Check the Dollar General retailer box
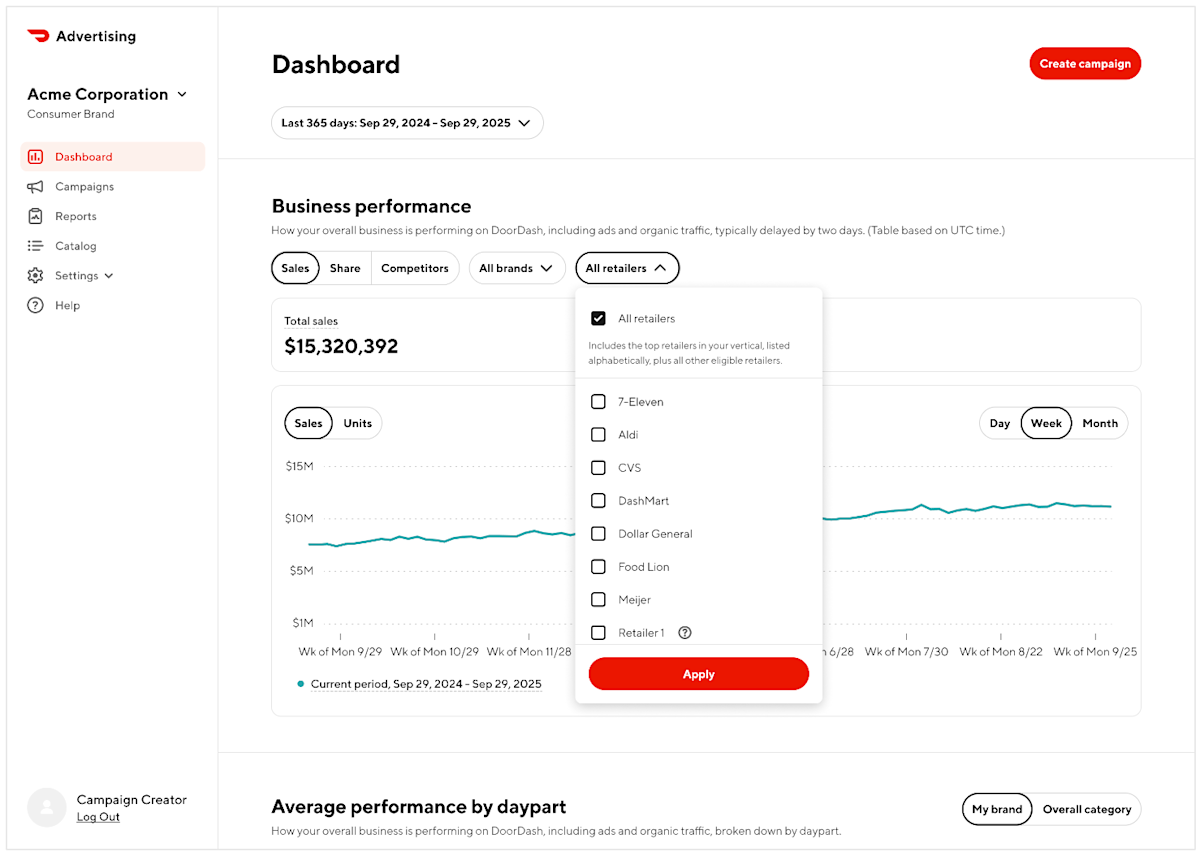Image resolution: width=1200 pixels, height=856 pixels. click(598, 534)
